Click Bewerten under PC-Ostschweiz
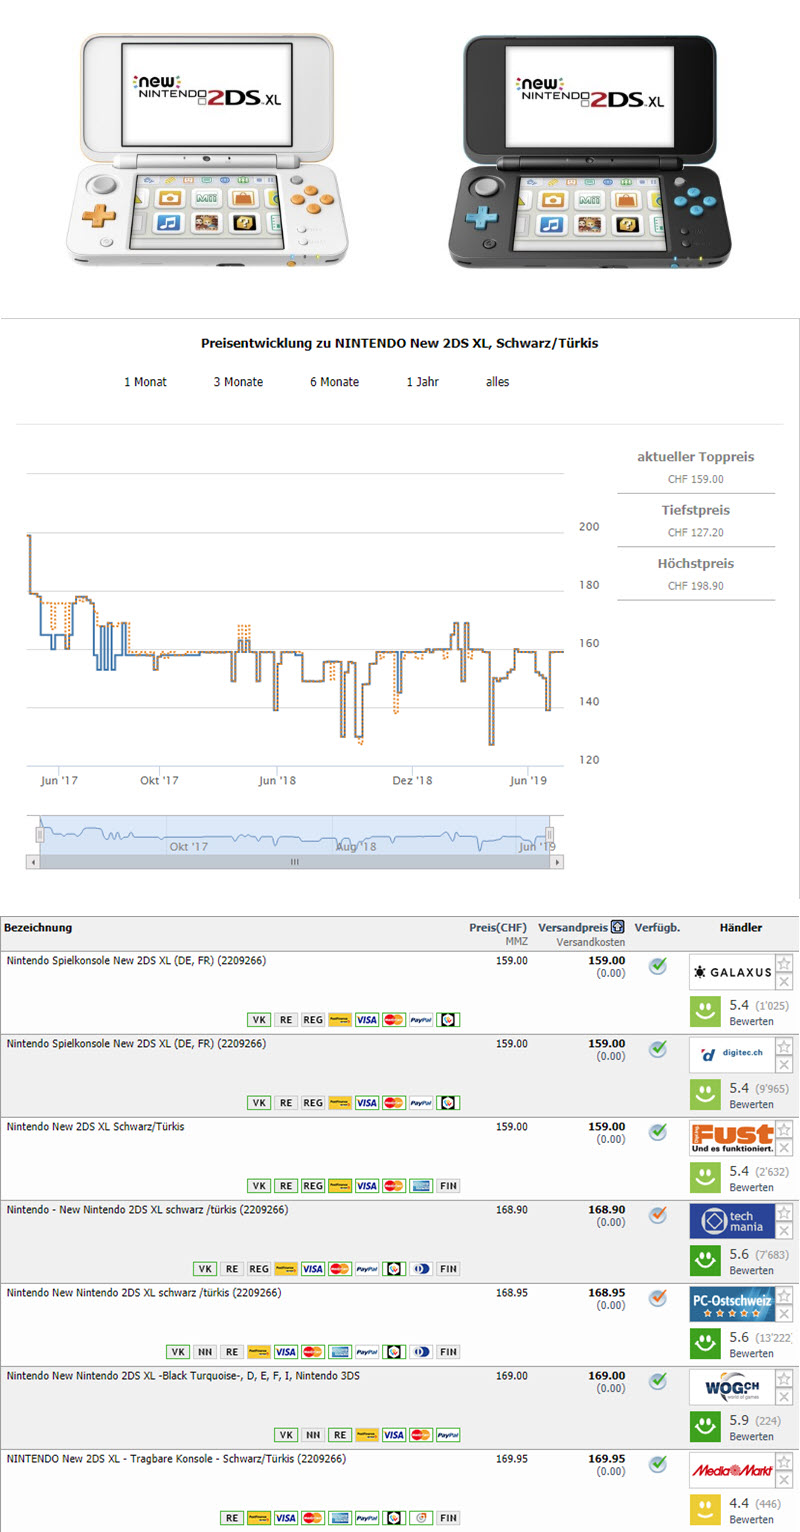 (751, 1354)
